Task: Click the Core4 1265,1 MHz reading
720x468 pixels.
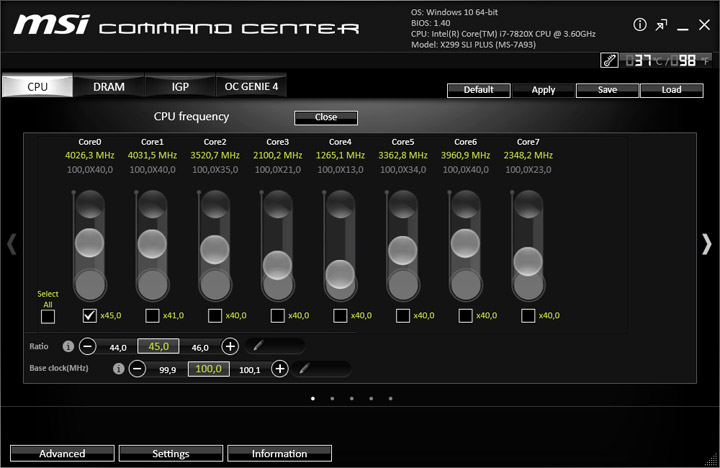Action: tap(340, 156)
